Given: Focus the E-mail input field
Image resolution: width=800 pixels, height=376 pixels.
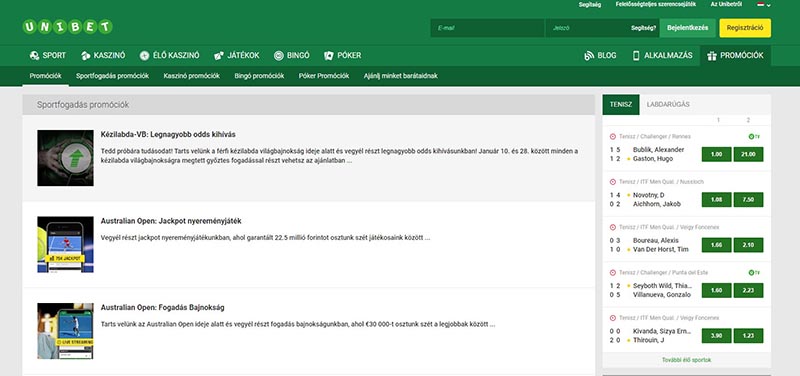Looking at the screenshot, I should point(487,28).
